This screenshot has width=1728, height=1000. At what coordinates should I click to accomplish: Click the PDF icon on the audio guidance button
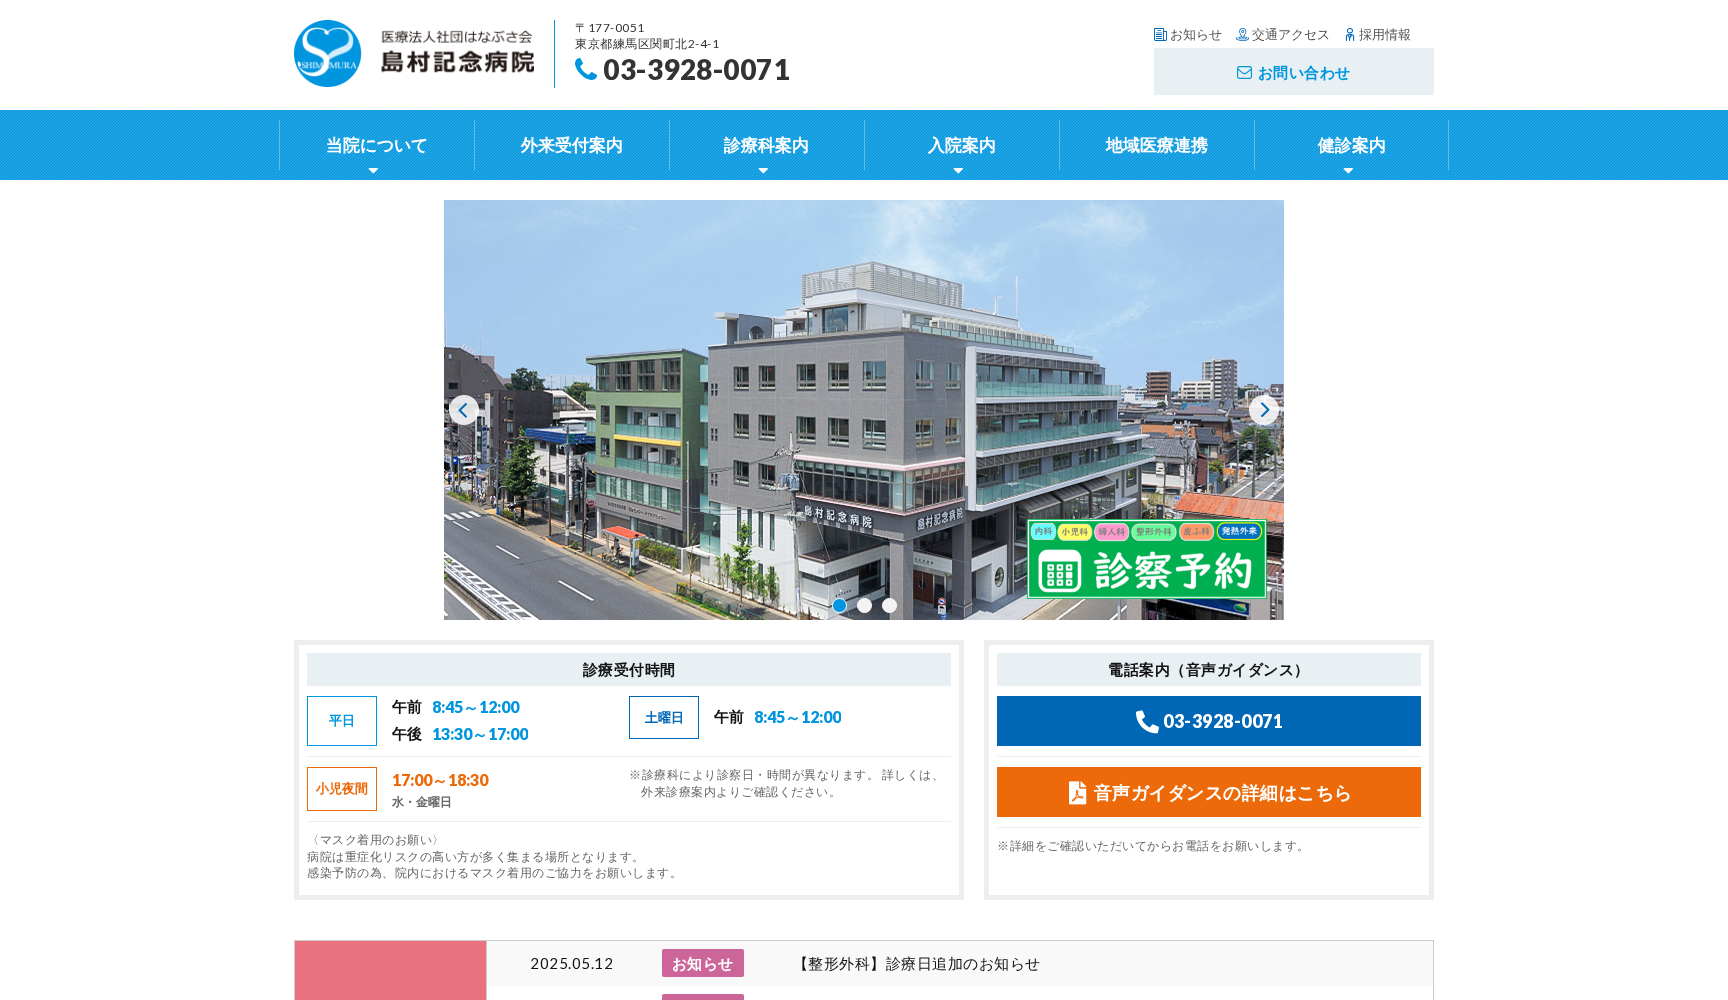(x=1076, y=792)
